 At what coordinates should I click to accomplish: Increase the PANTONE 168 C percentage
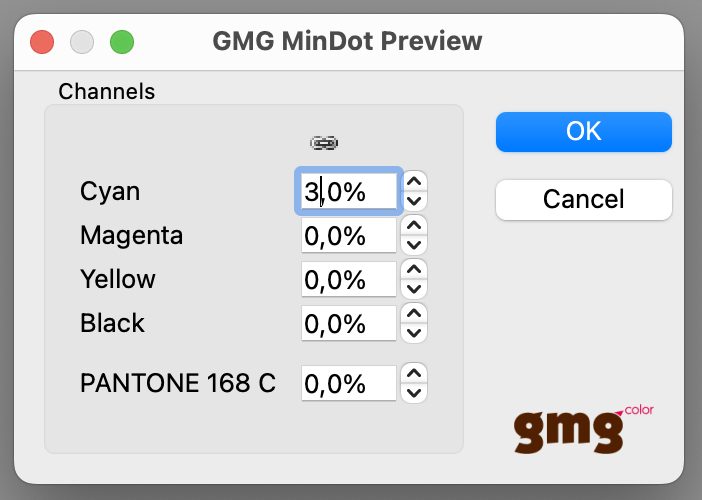click(x=414, y=373)
